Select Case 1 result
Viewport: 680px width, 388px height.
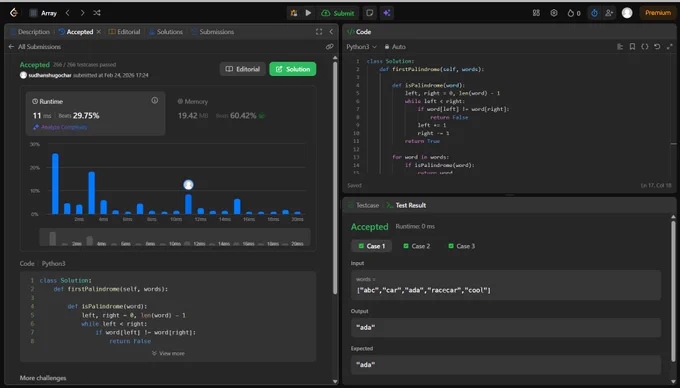(372, 246)
